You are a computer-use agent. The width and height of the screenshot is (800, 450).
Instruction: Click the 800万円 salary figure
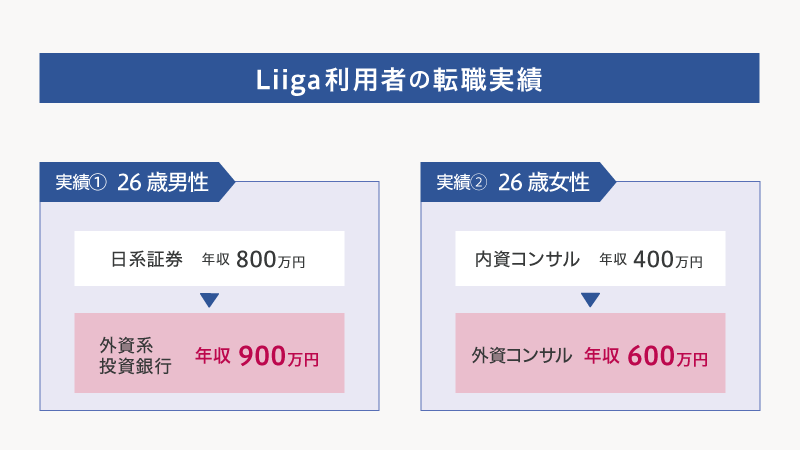(270, 260)
